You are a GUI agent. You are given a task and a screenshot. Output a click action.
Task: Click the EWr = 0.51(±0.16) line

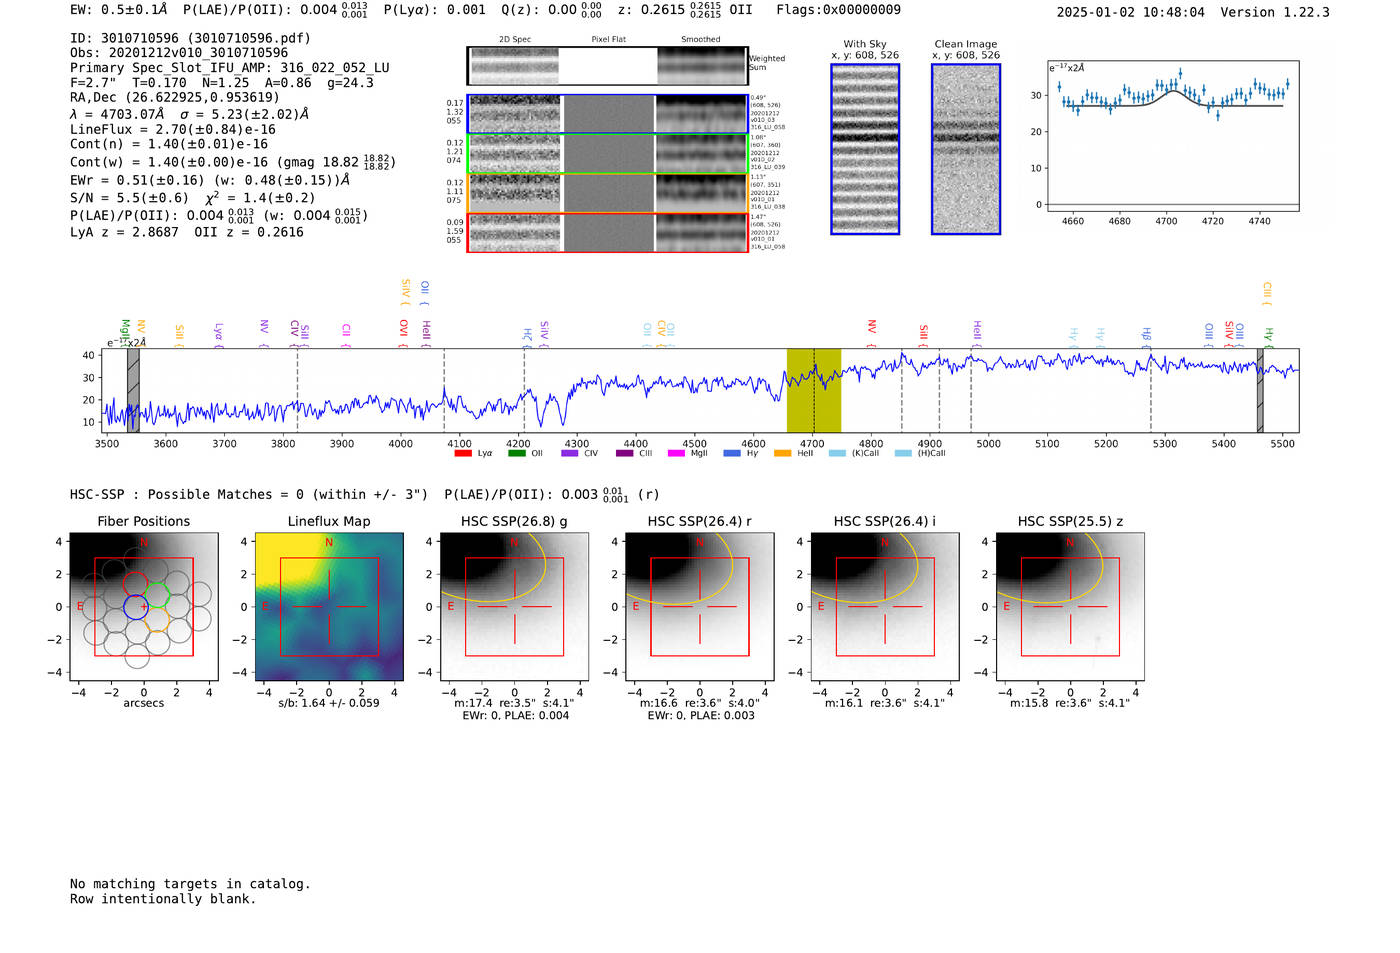pyautogui.click(x=210, y=180)
